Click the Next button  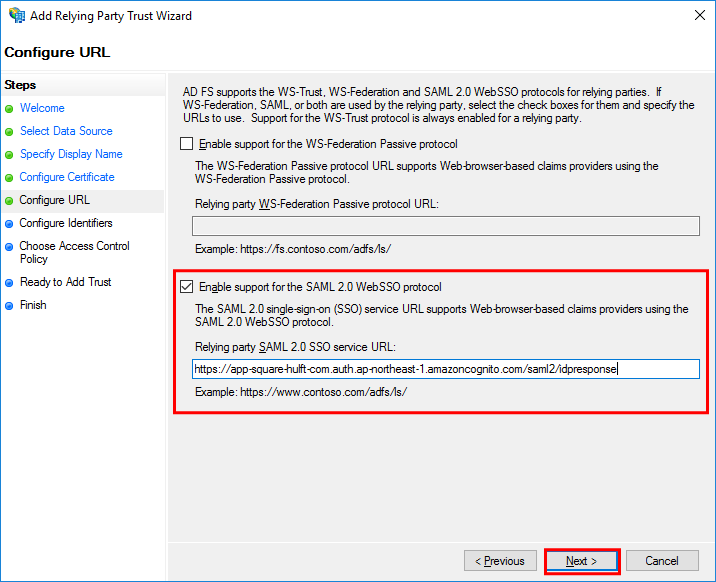581,561
